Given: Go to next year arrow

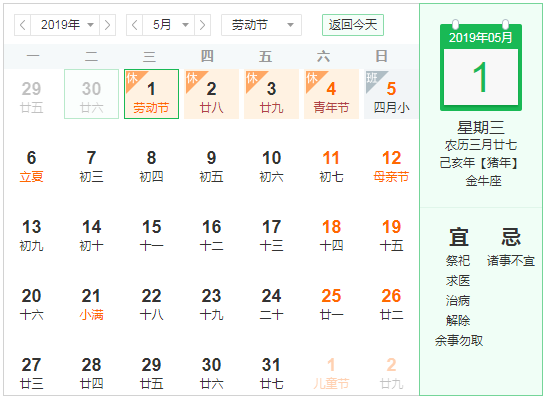Looking at the screenshot, I should coord(107,25).
